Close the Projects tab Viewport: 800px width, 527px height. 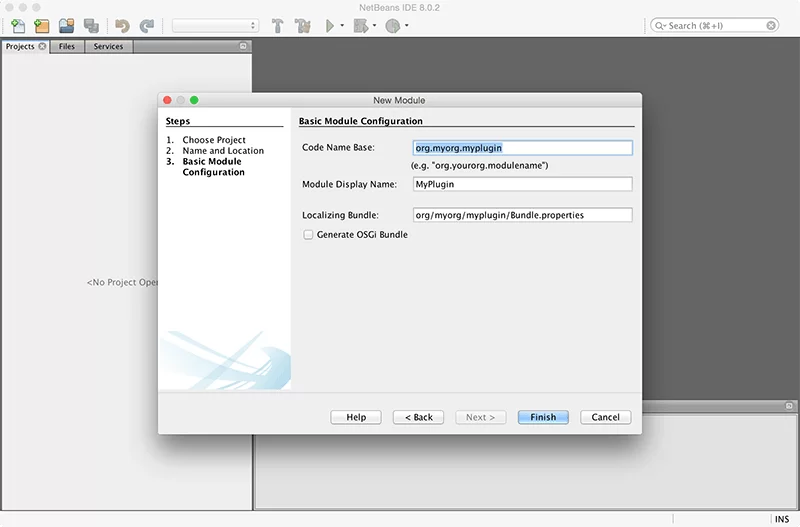tap(42, 46)
